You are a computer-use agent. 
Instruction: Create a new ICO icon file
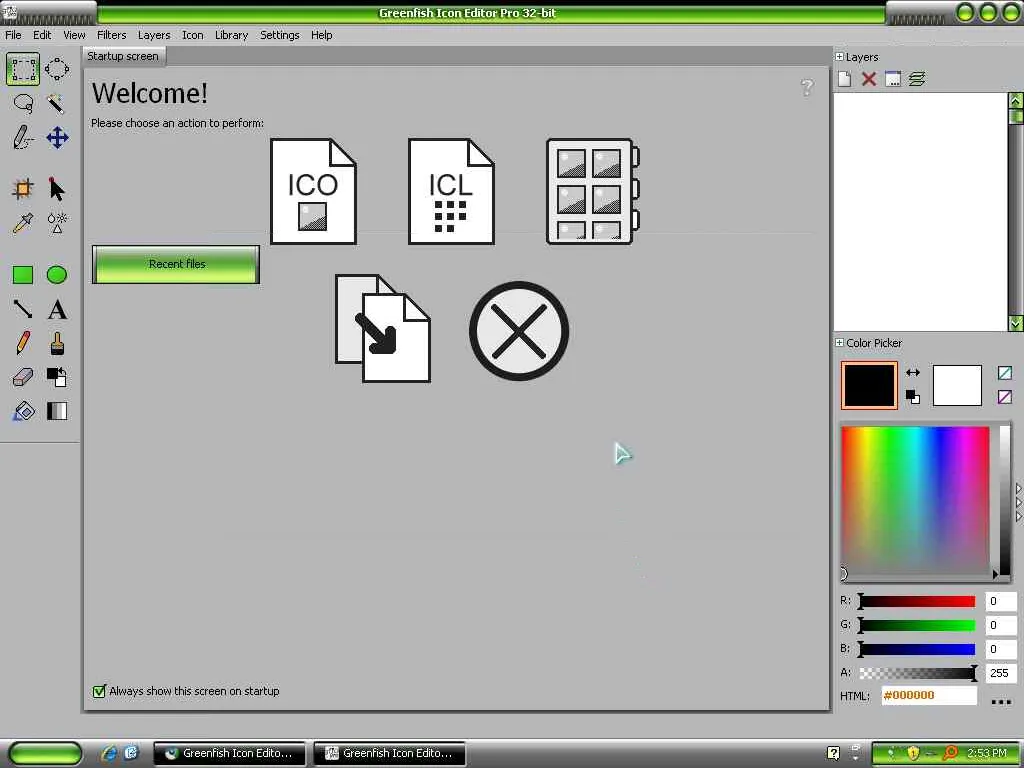tap(313, 191)
